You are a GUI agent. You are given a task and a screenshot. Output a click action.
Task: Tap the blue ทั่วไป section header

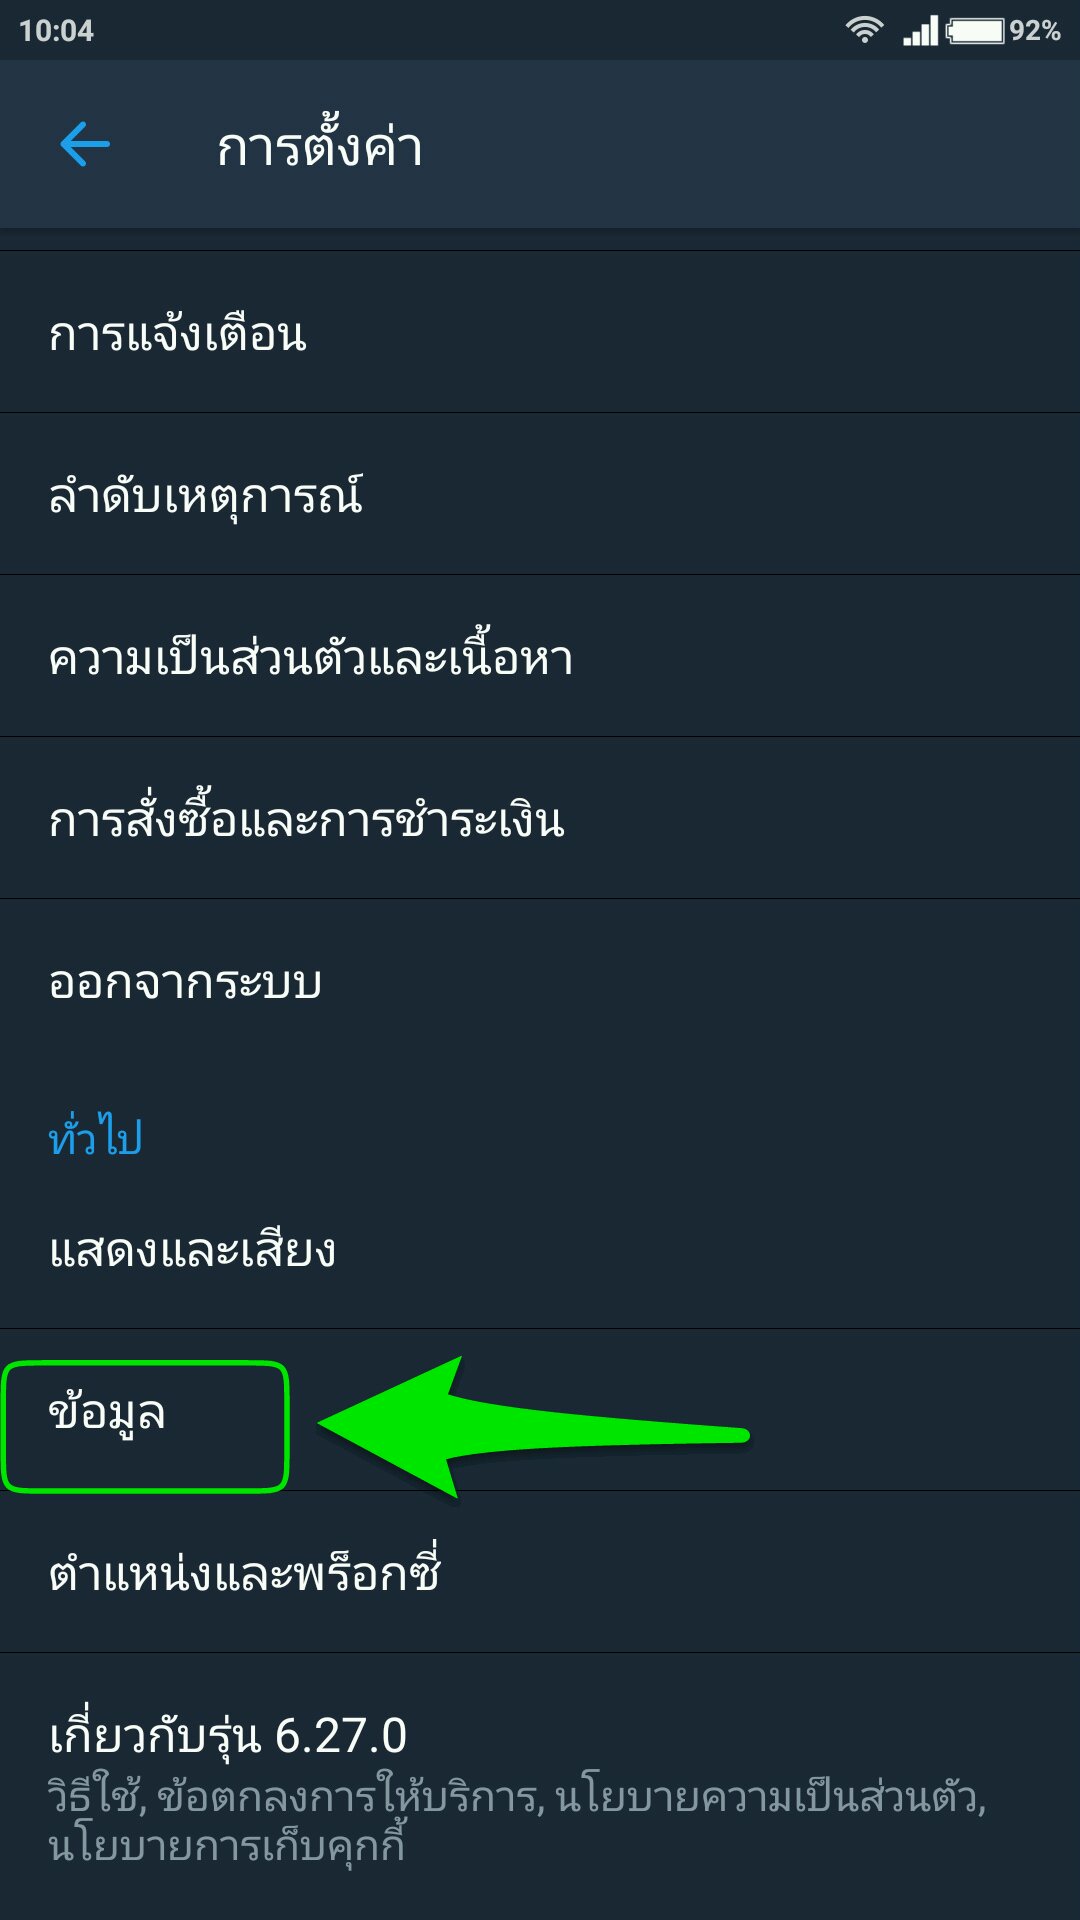tap(96, 1136)
